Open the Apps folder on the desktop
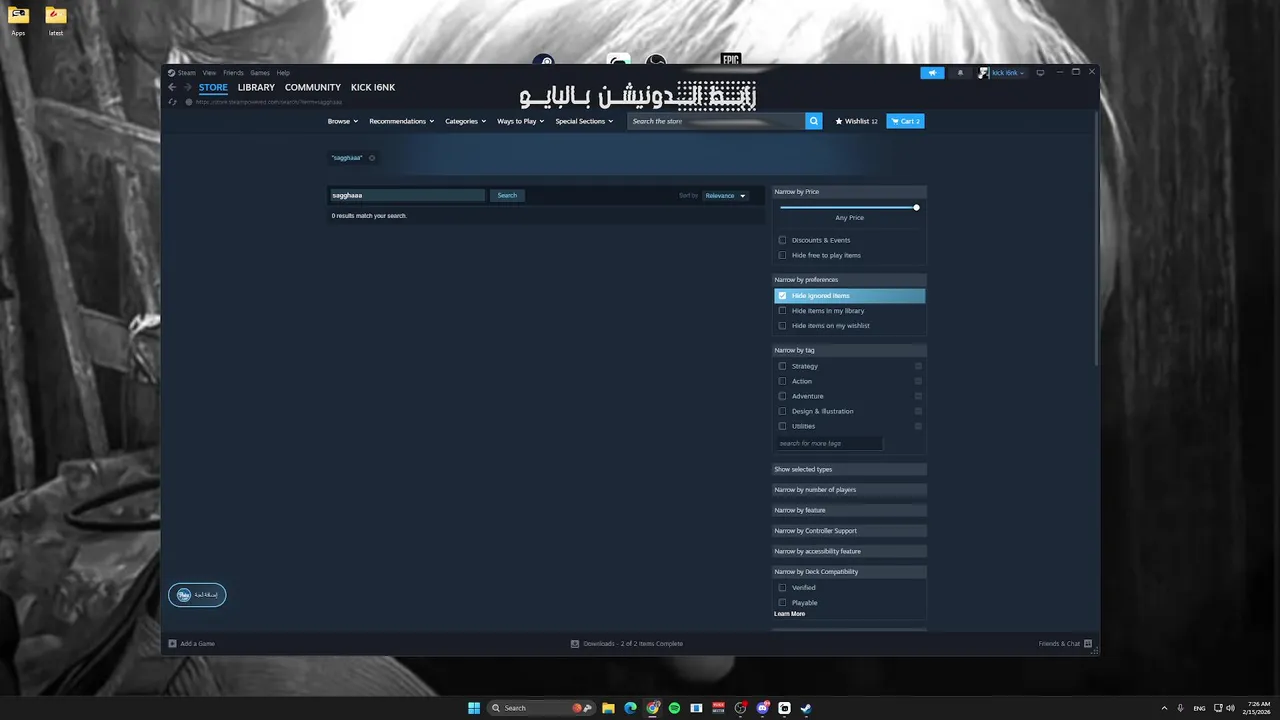 (x=18, y=20)
